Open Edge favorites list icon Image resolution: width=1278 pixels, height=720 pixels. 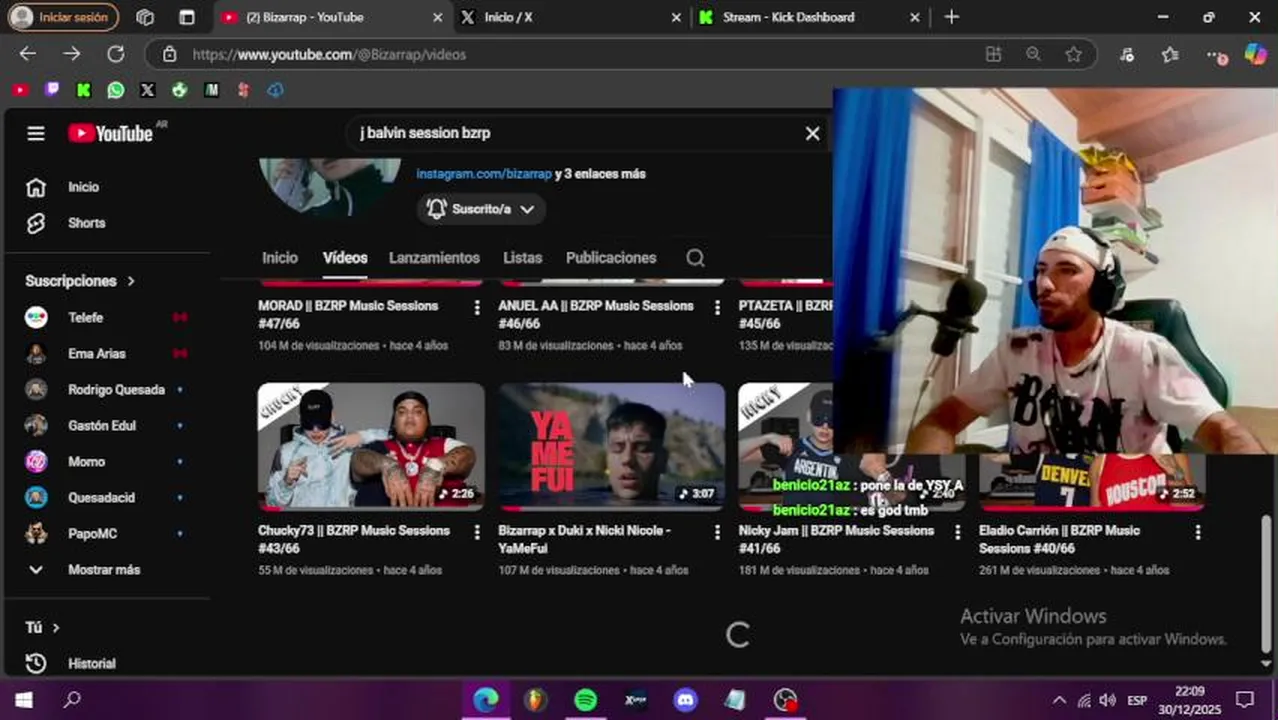pyautogui.click(x=1171, y=54)
